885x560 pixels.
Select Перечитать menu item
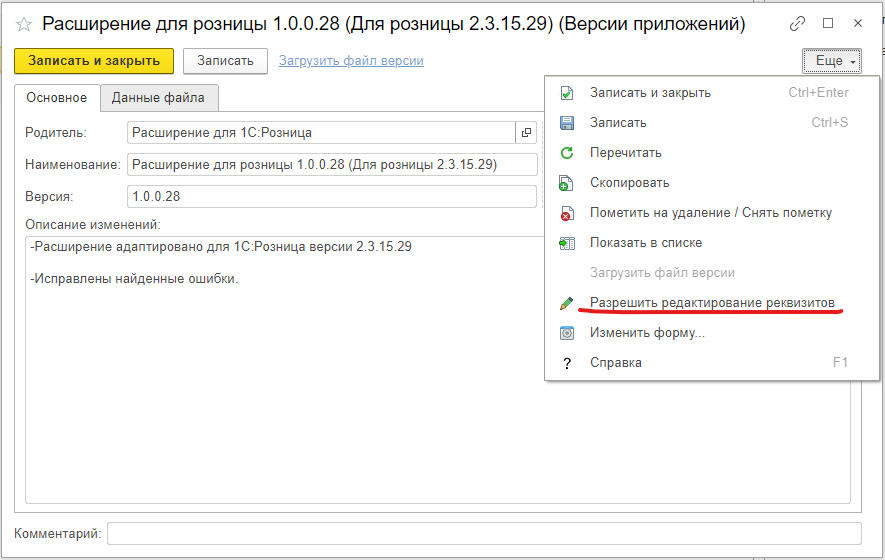[712, 152]
